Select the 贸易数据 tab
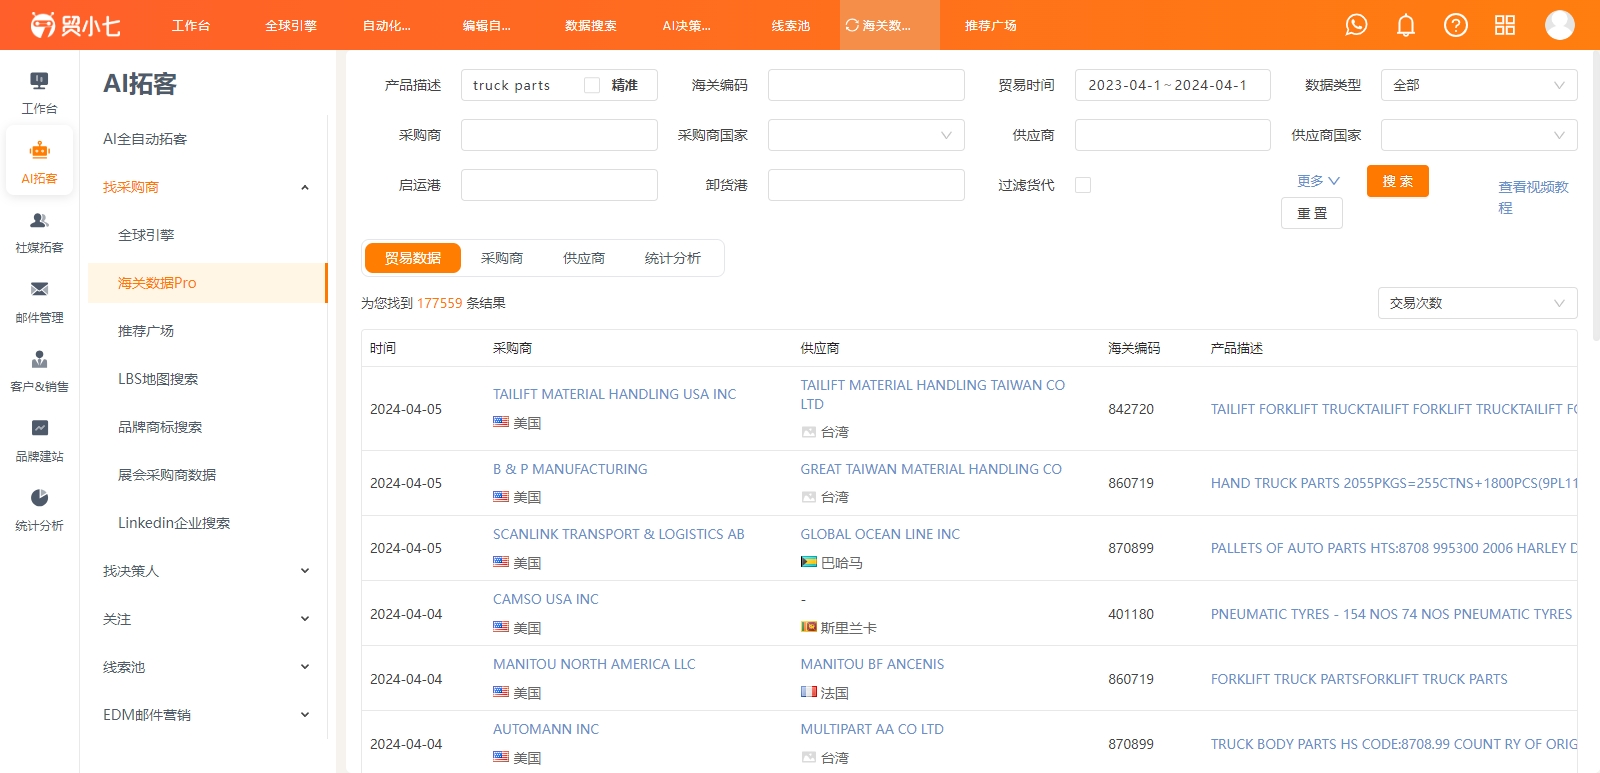This screenshot has width=1600, height=773. pos(413,258)
